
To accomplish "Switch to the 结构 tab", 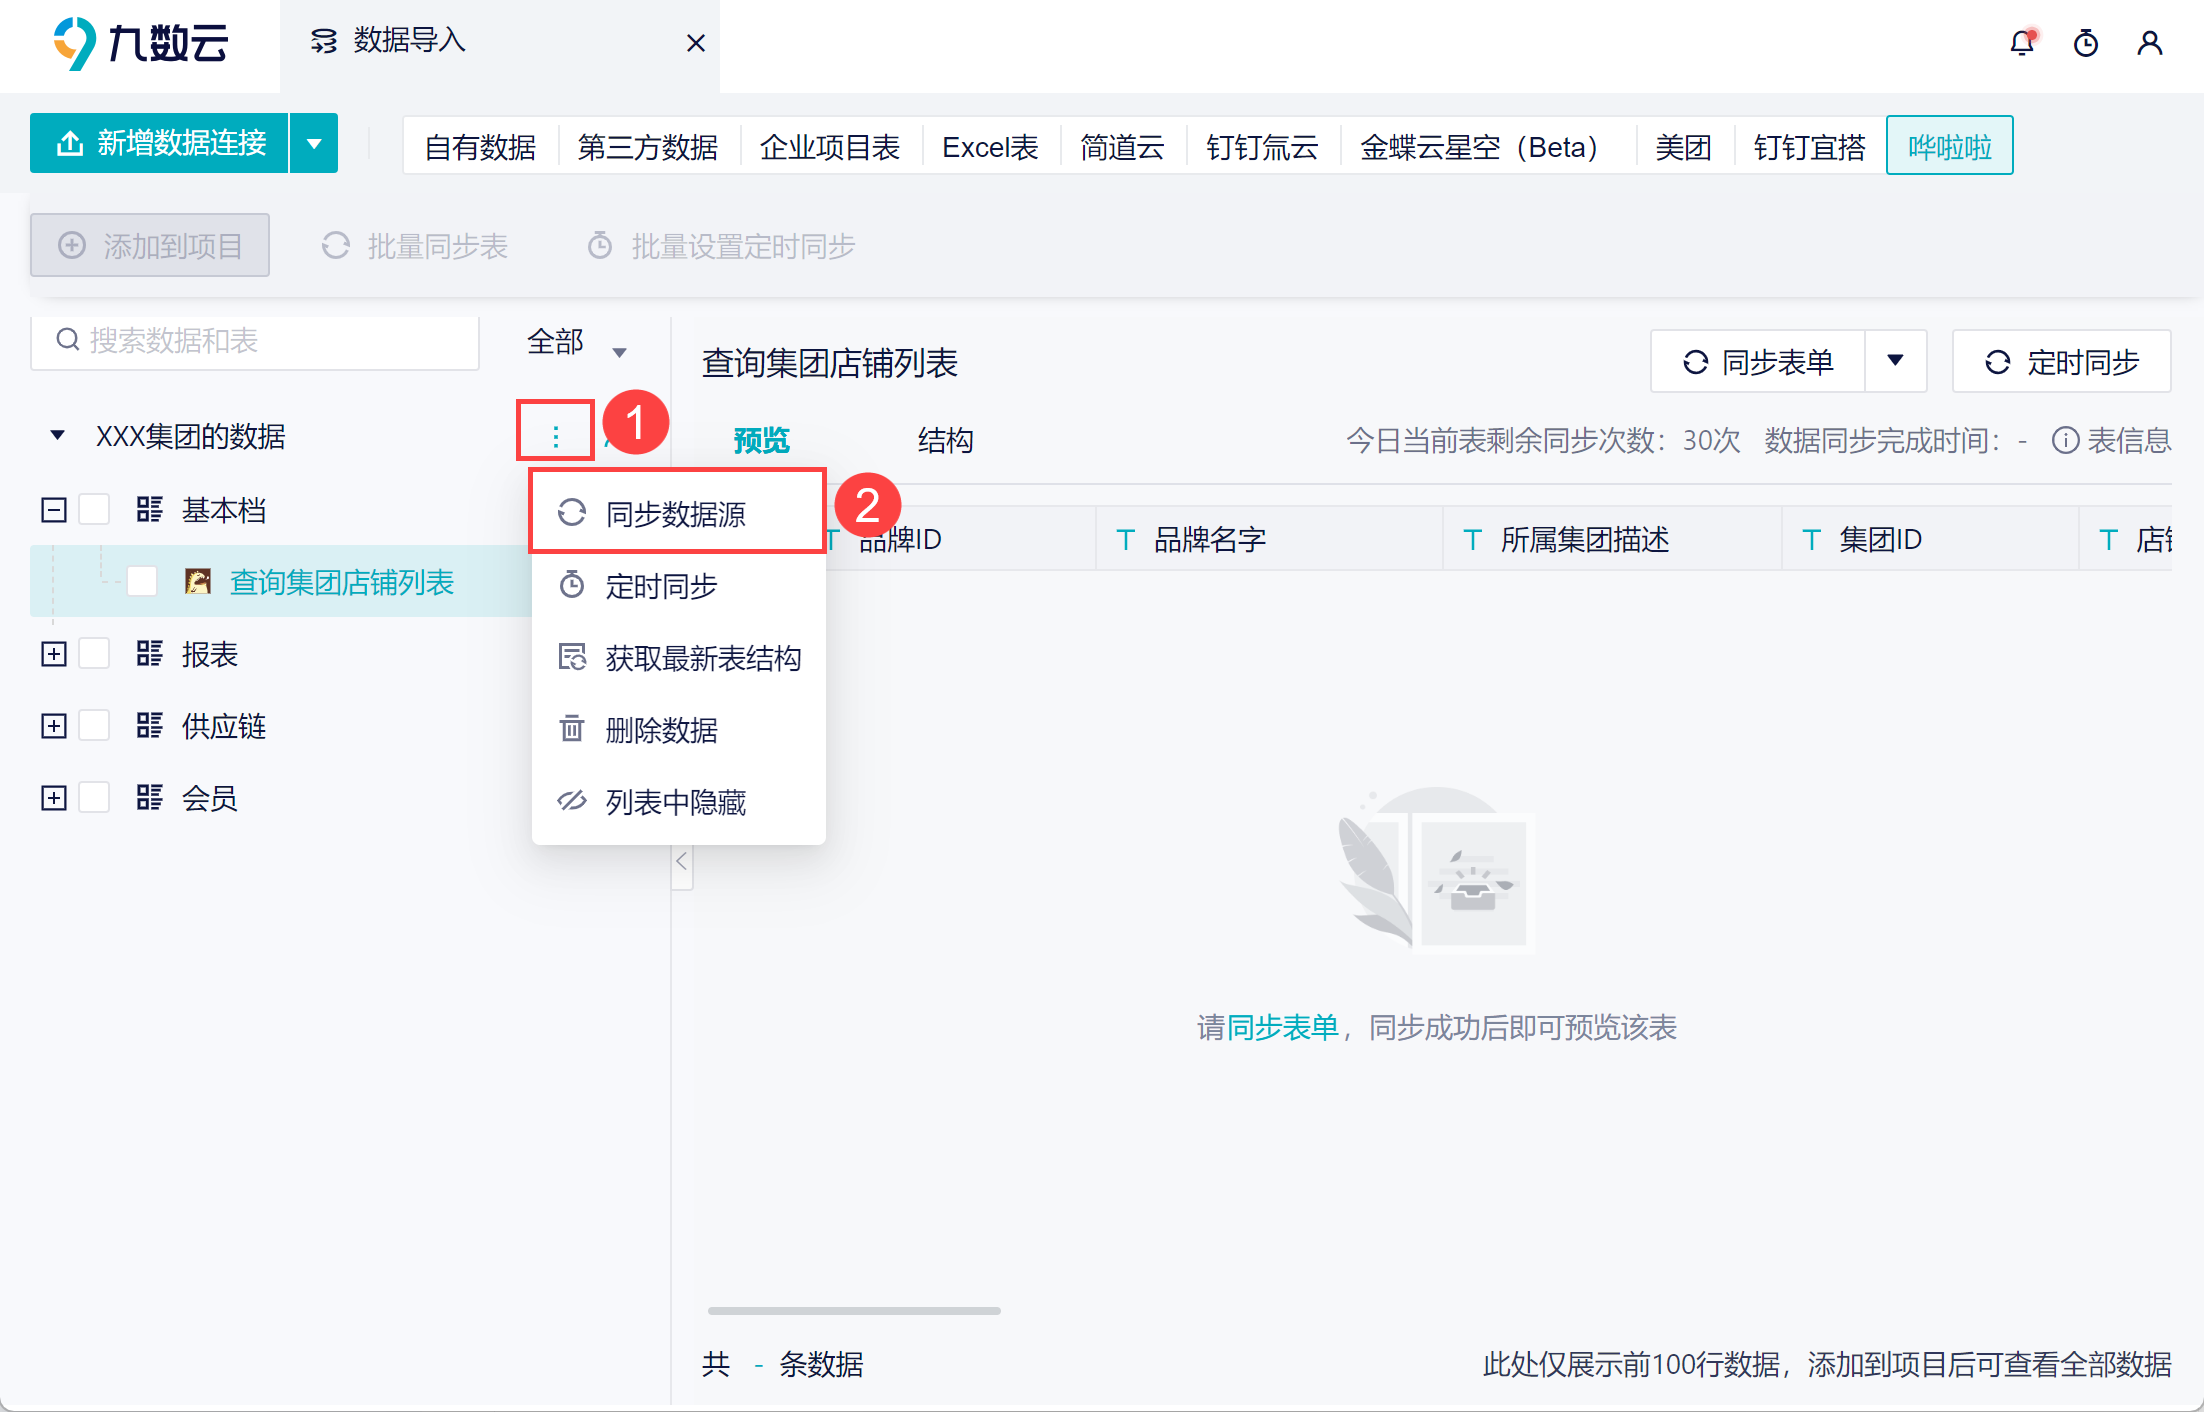I will coord(945,440).
